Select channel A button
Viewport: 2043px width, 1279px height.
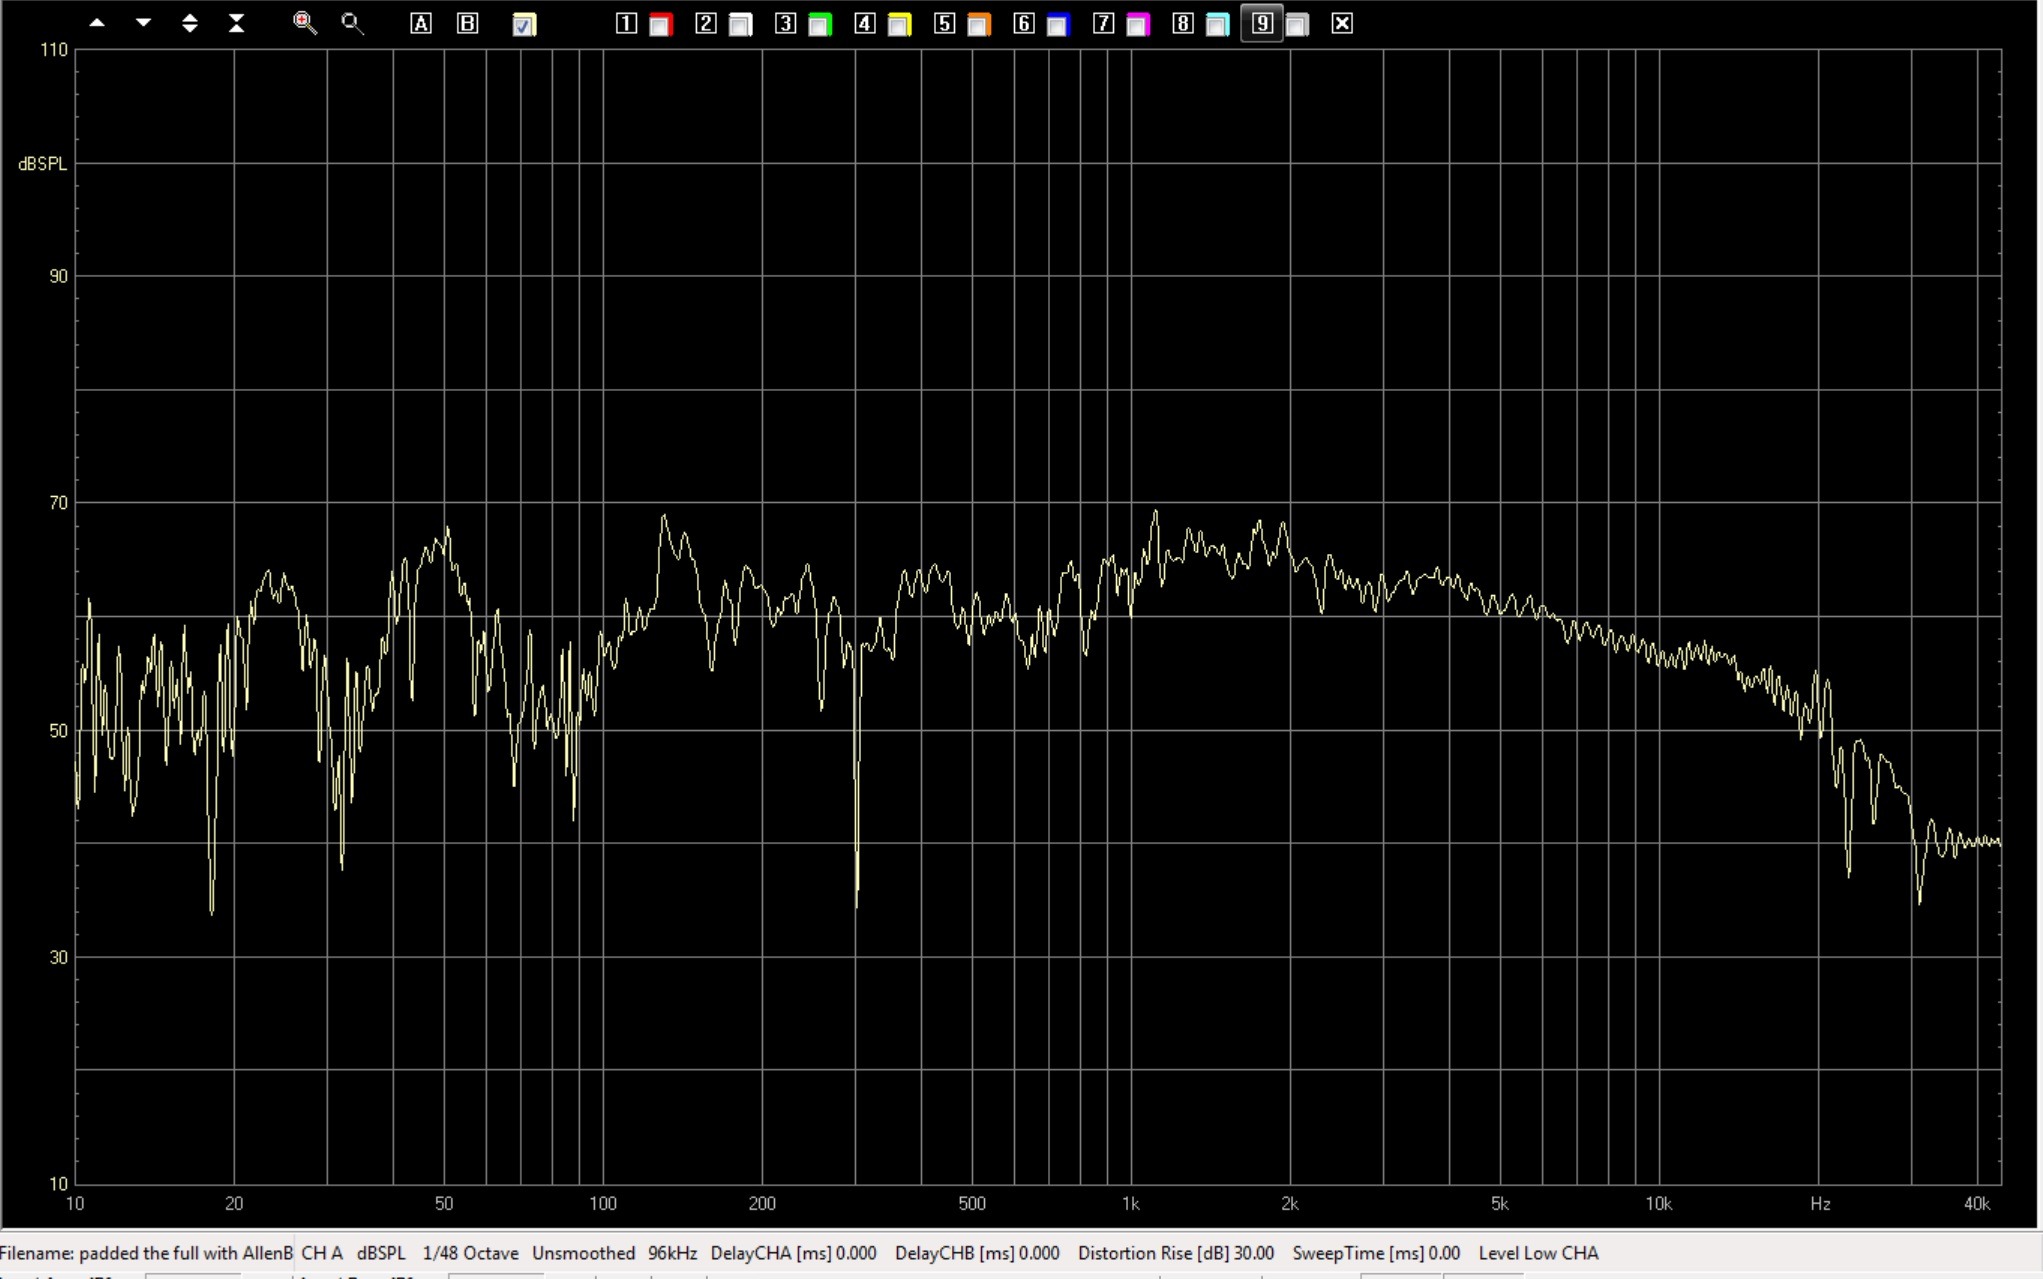click(421, 23)
